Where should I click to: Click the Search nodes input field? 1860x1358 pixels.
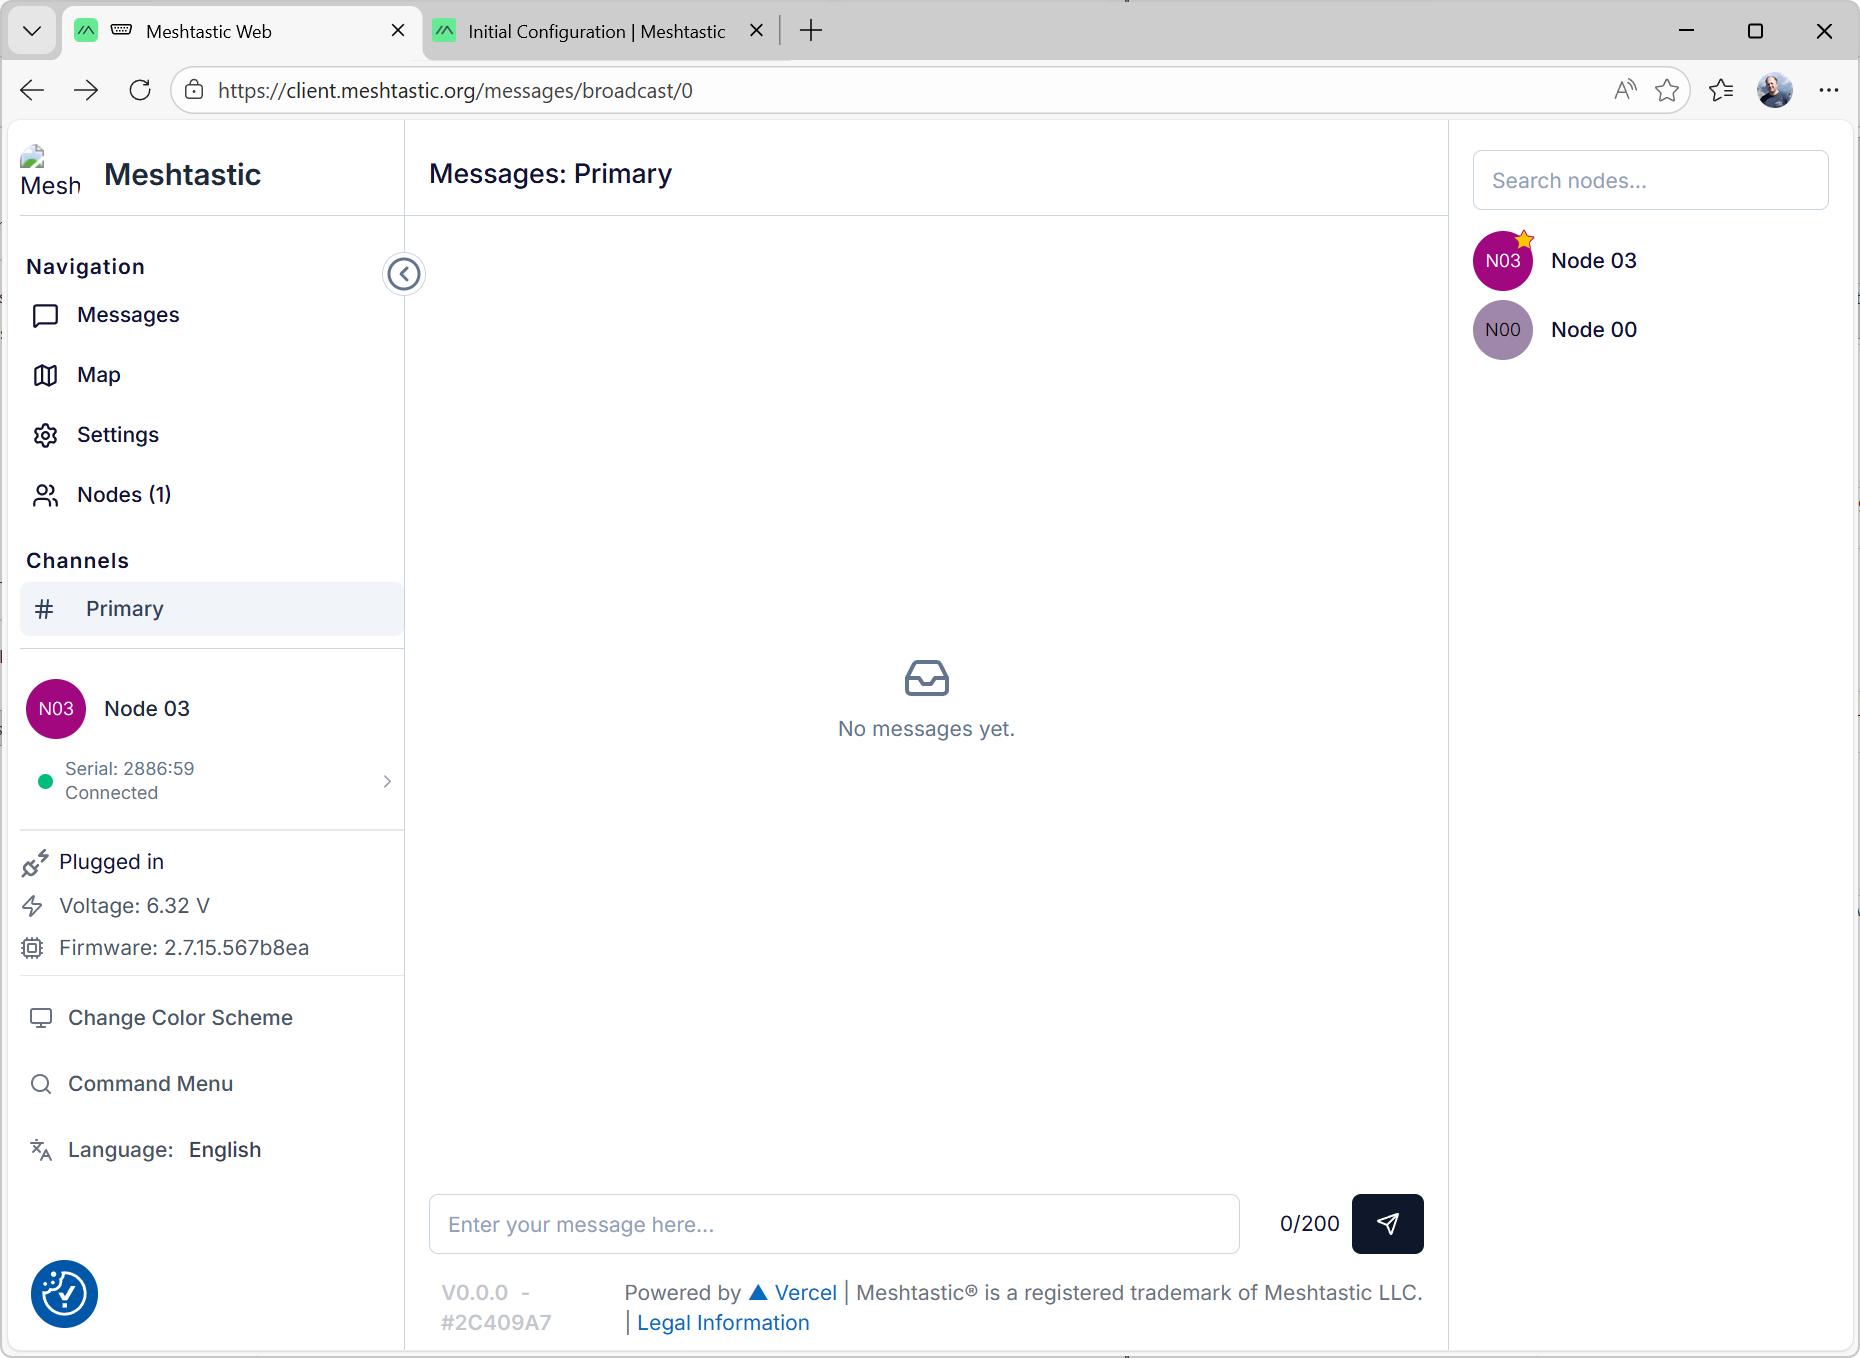coord(1649,180)
